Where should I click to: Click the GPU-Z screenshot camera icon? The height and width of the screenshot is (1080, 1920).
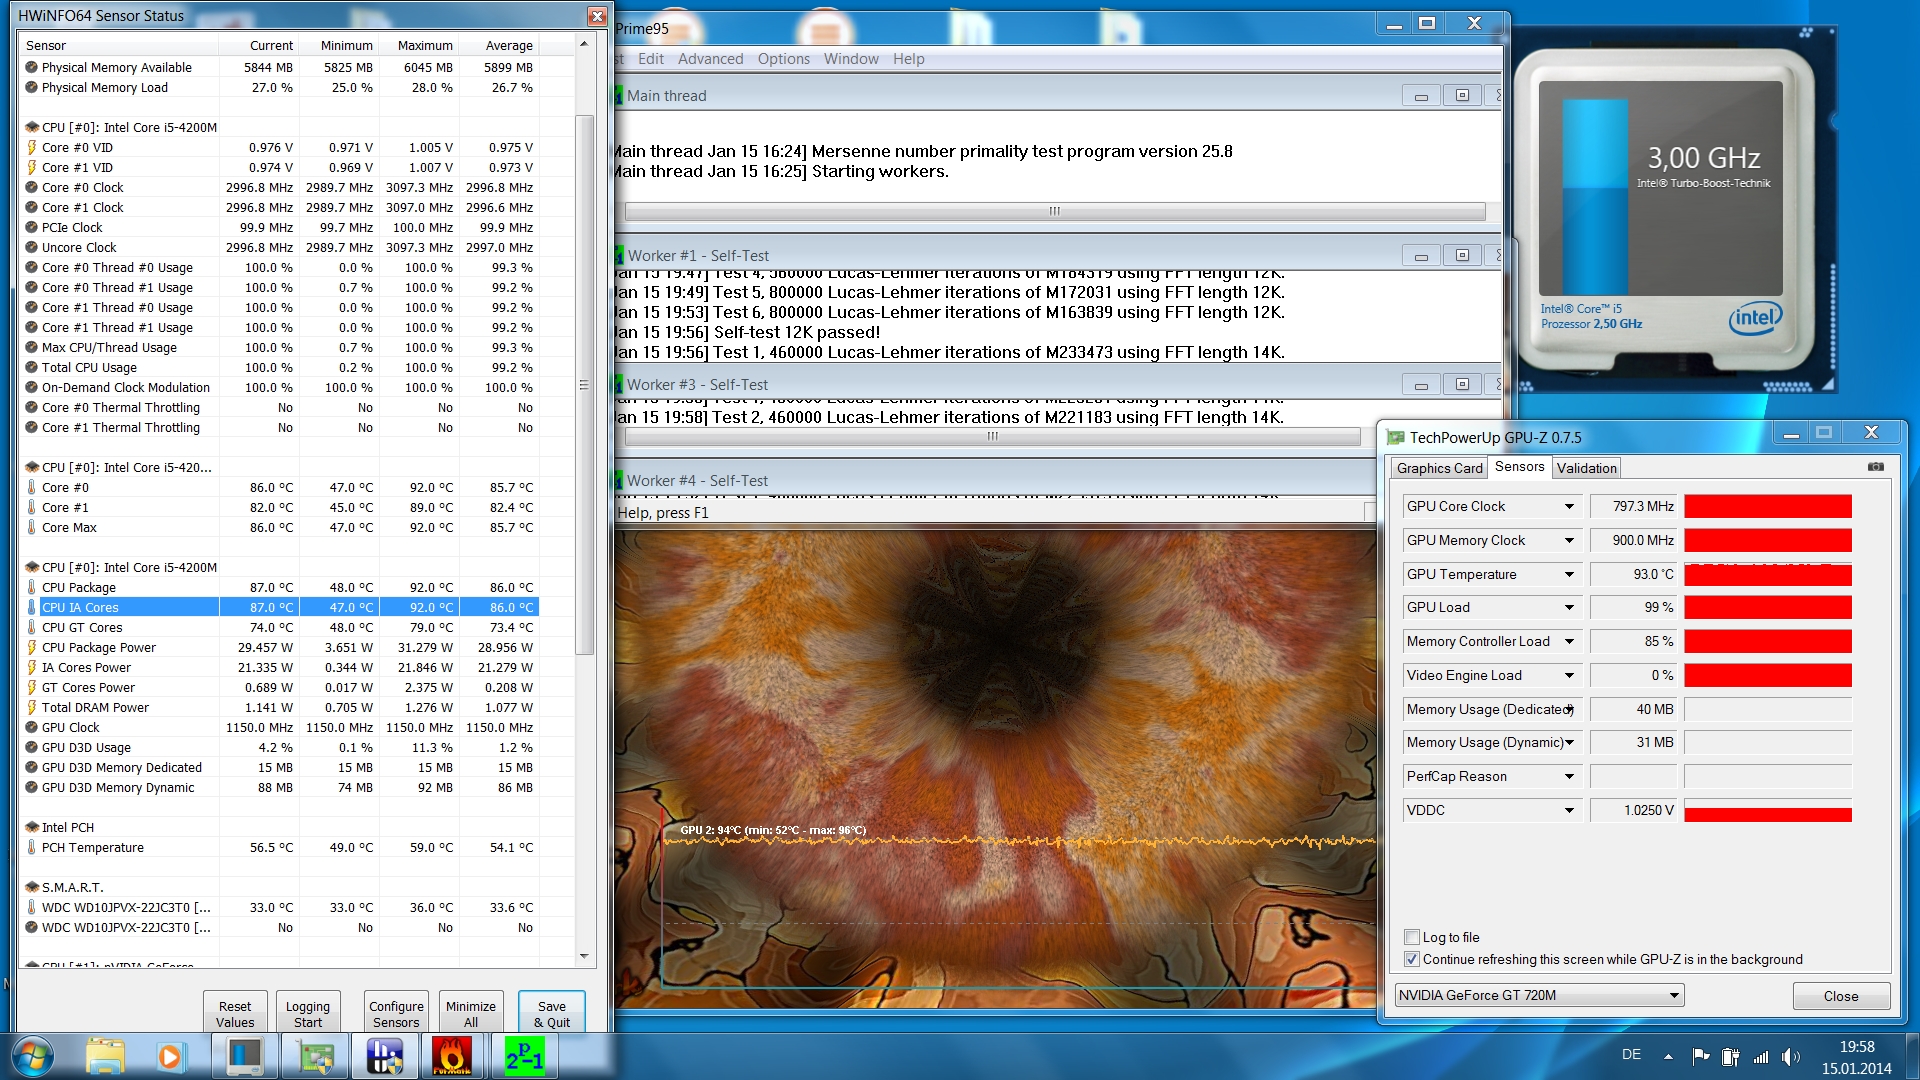pos(1875,467)
